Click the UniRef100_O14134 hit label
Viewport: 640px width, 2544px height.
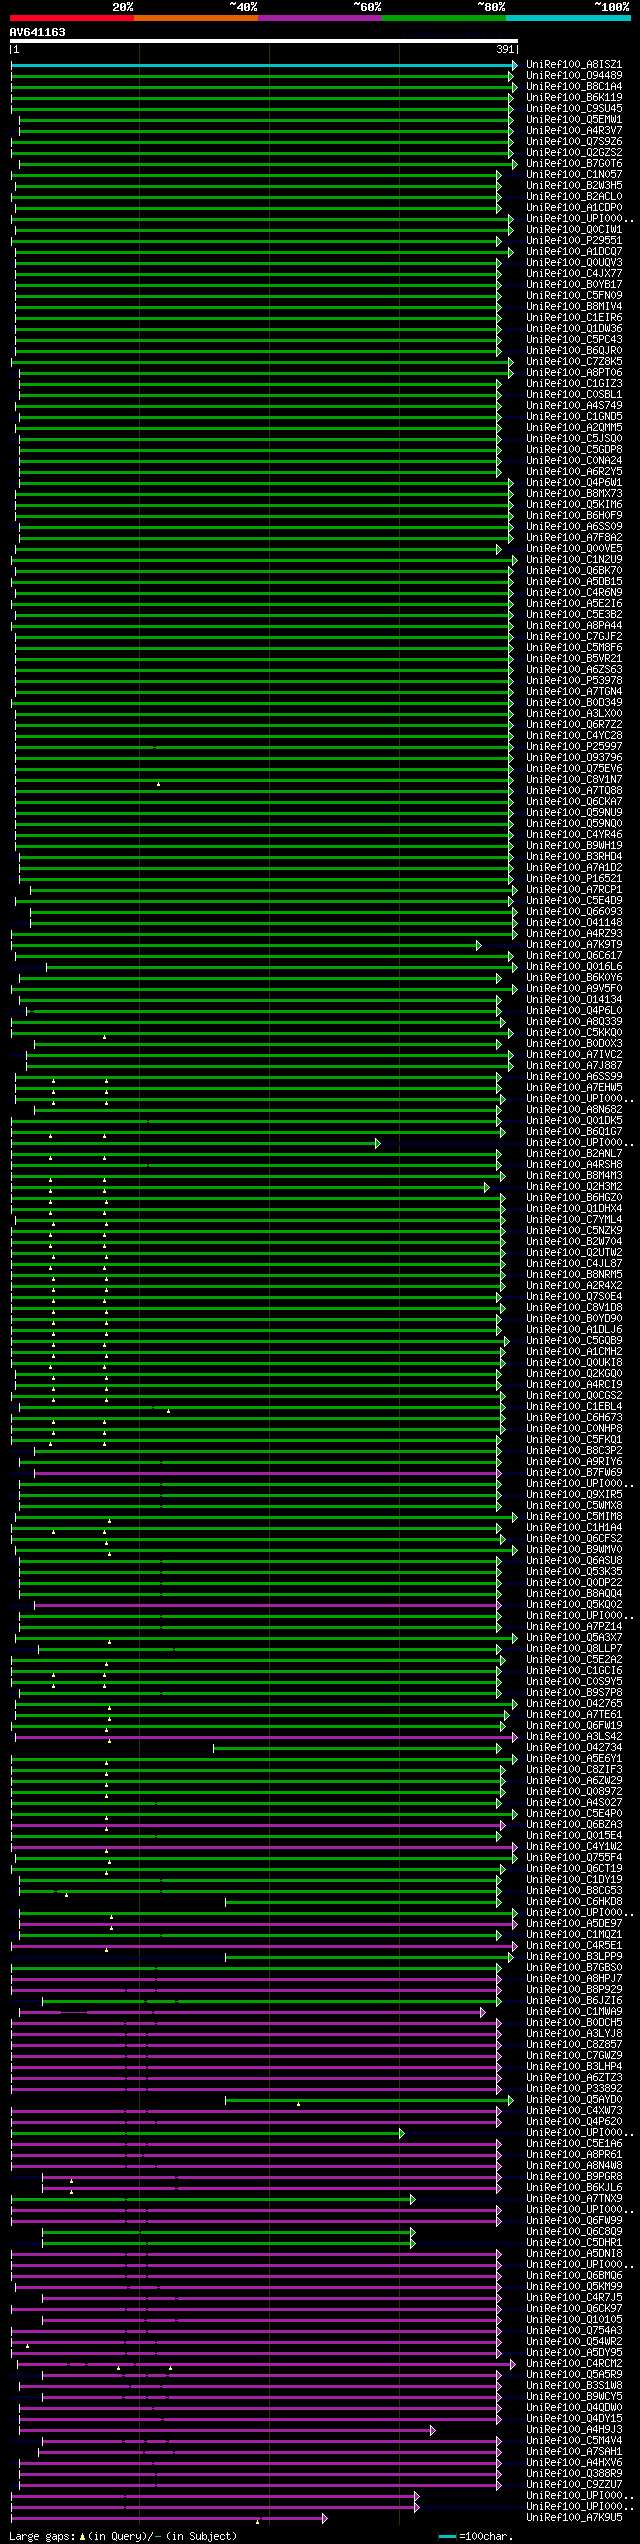(574, 1000)
